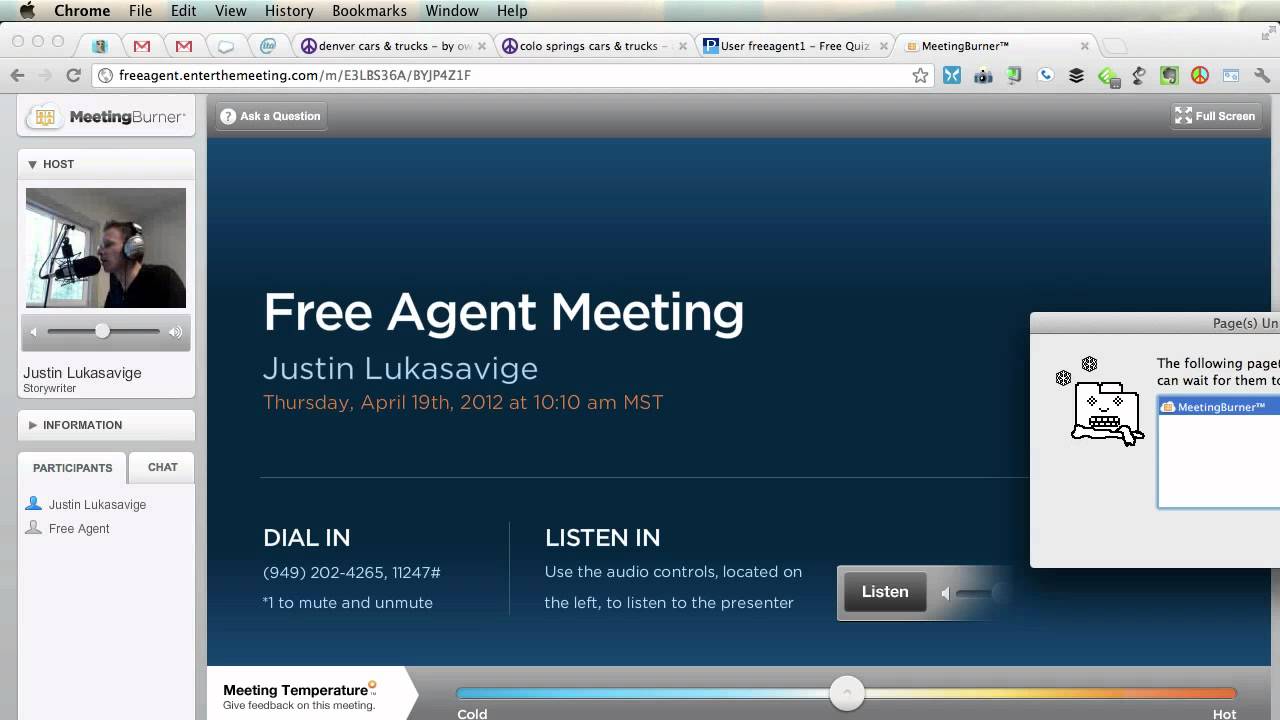Click the Listen volume slider
The height and width of the screenshot is (720, 1280).
[980, 593]
